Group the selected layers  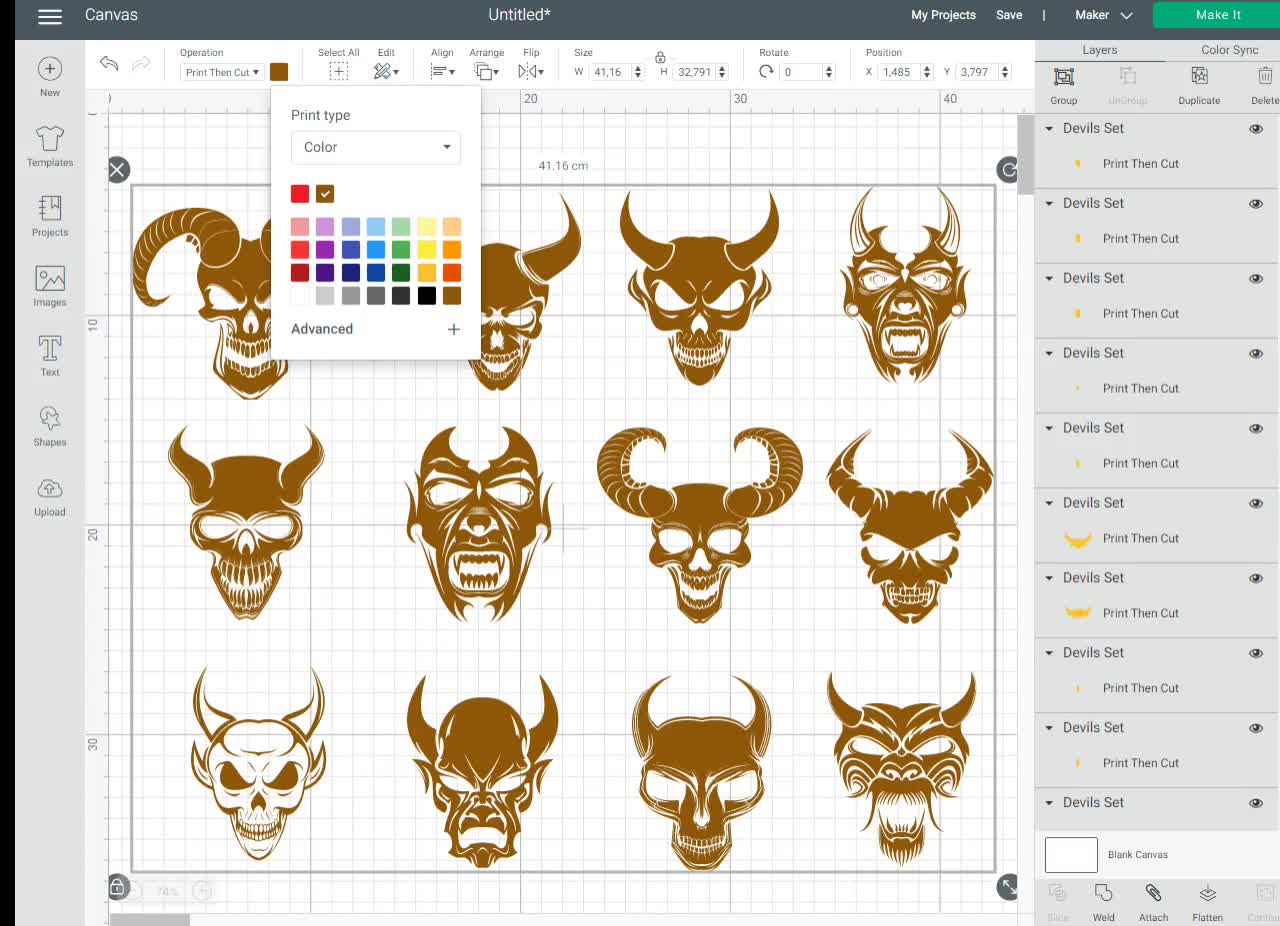(1064, 85)
